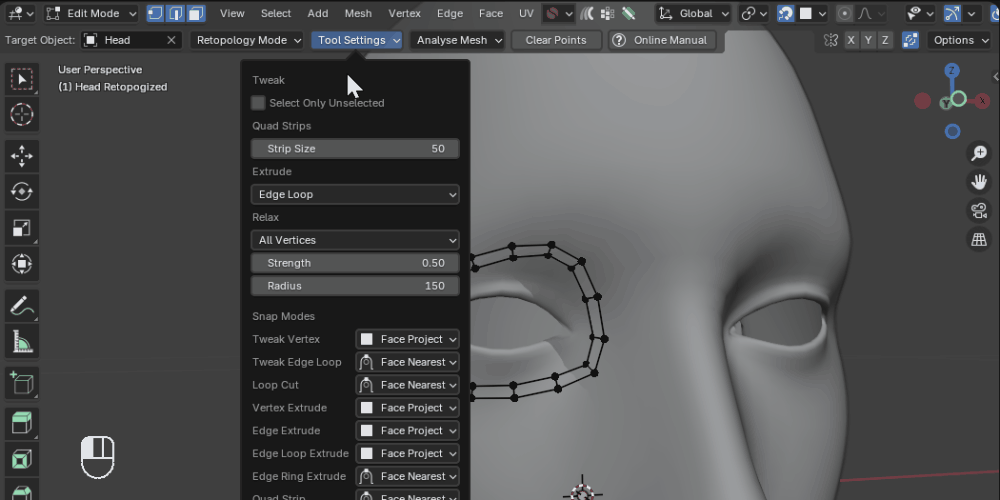Click the Clear Points button
Screen dimensions: 1000x500
coord(556,40)
